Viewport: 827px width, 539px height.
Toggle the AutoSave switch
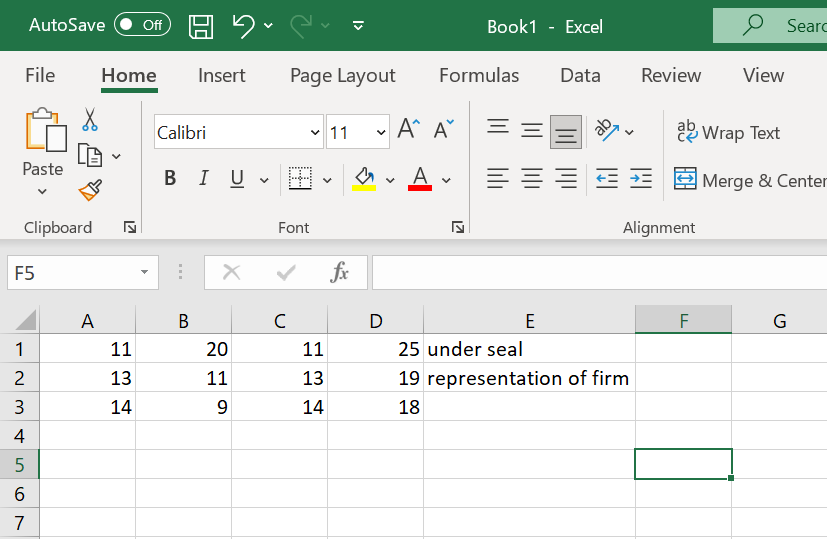coord(142,25)
